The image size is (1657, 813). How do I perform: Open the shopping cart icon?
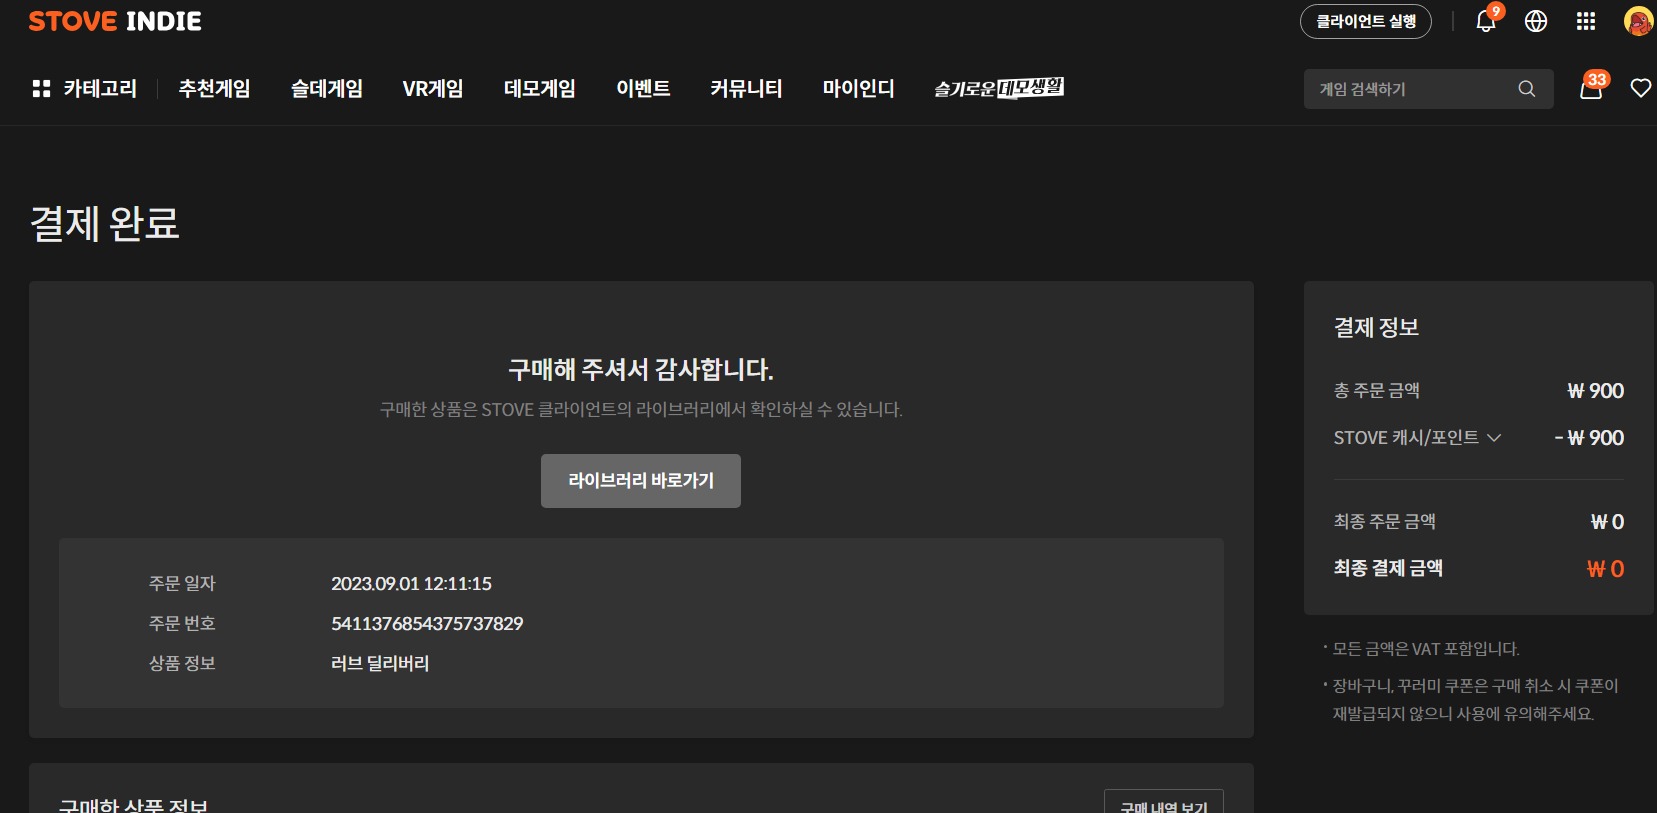[x=1590, y=88]
